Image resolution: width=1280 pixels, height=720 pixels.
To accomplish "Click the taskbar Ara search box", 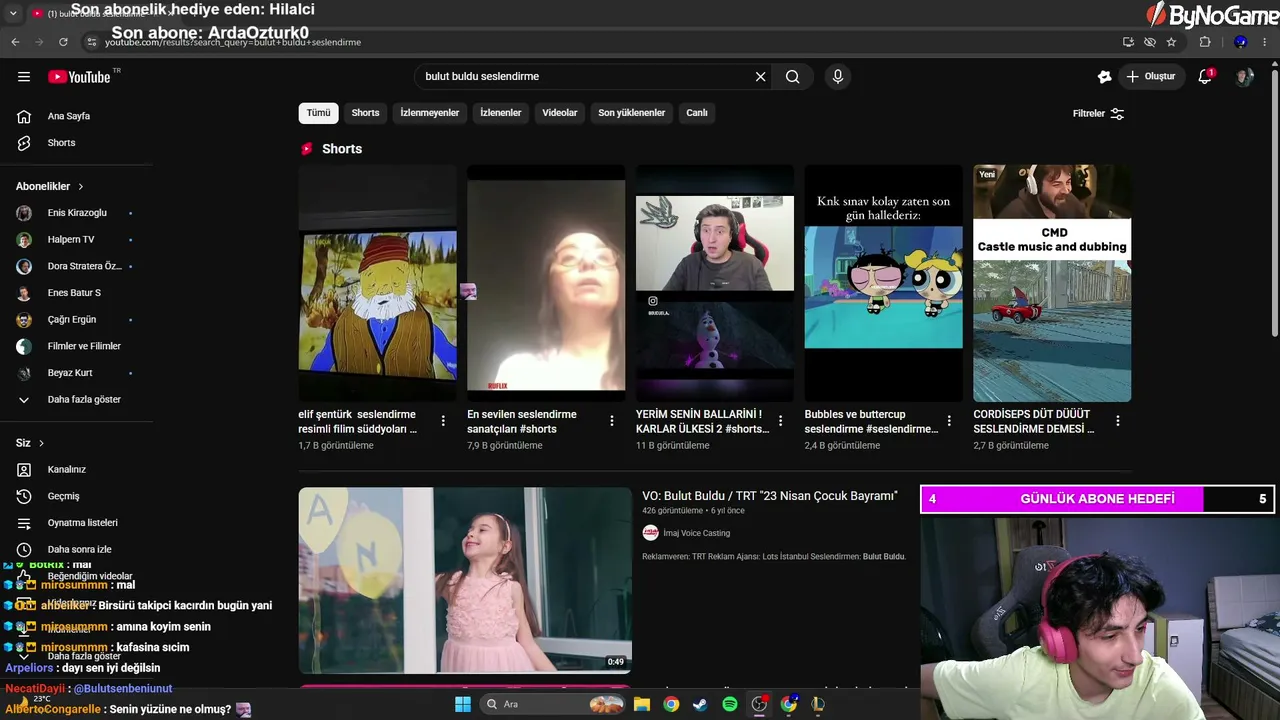I will pos(554,704).
